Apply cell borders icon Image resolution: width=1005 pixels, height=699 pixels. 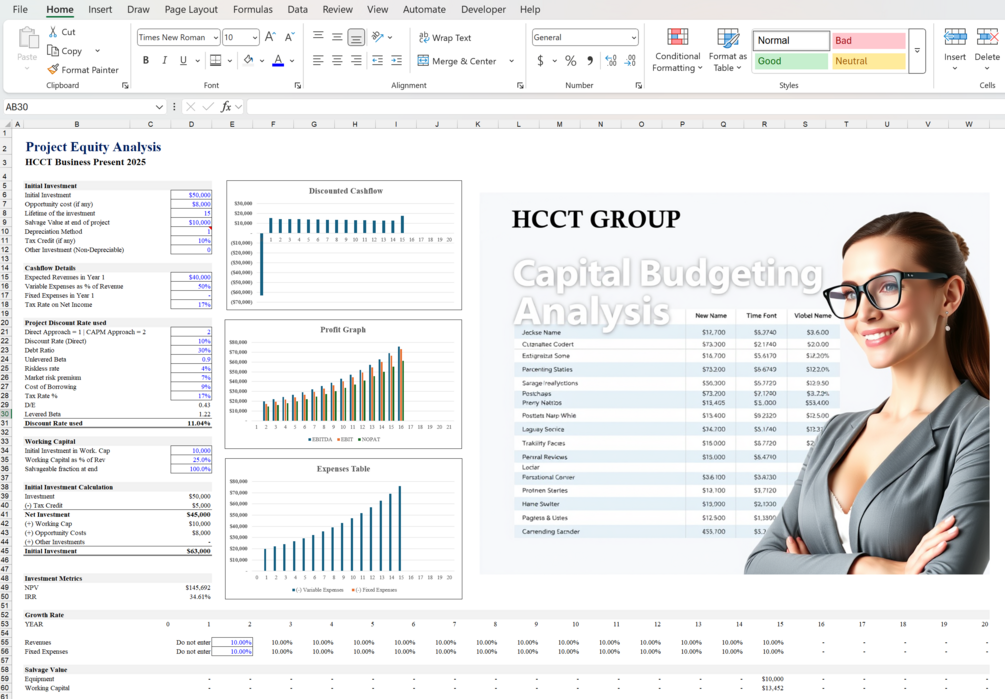tap(215, 60)
